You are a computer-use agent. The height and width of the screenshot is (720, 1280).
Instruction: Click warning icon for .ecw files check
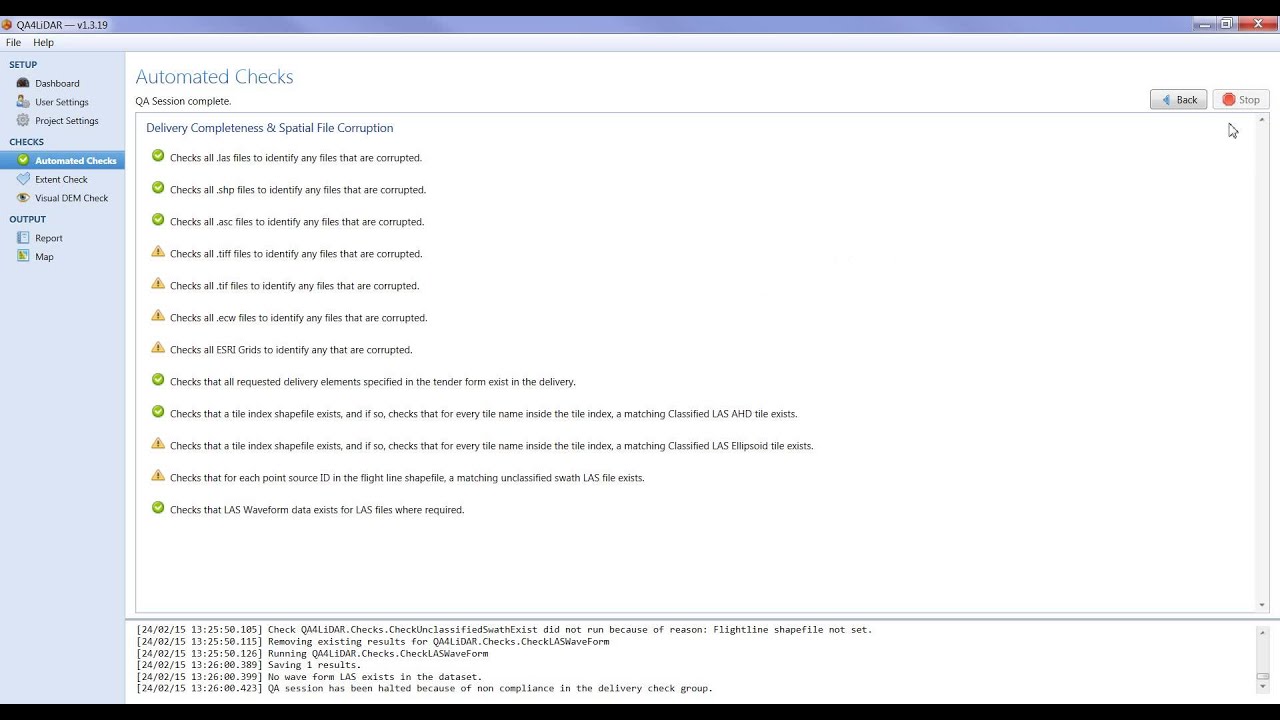(x=158, y=316)
